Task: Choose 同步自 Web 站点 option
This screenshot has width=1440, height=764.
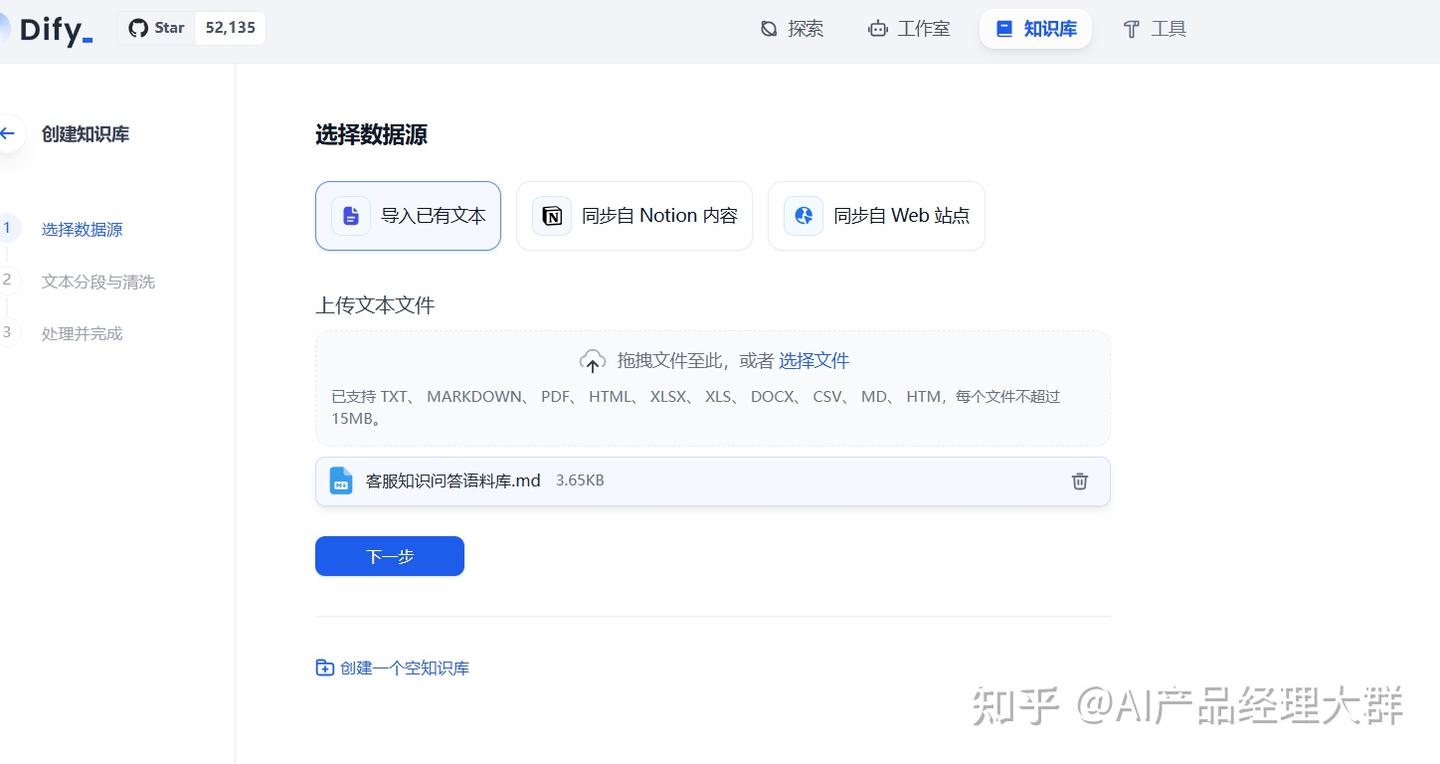Action: tap(876, 216)
